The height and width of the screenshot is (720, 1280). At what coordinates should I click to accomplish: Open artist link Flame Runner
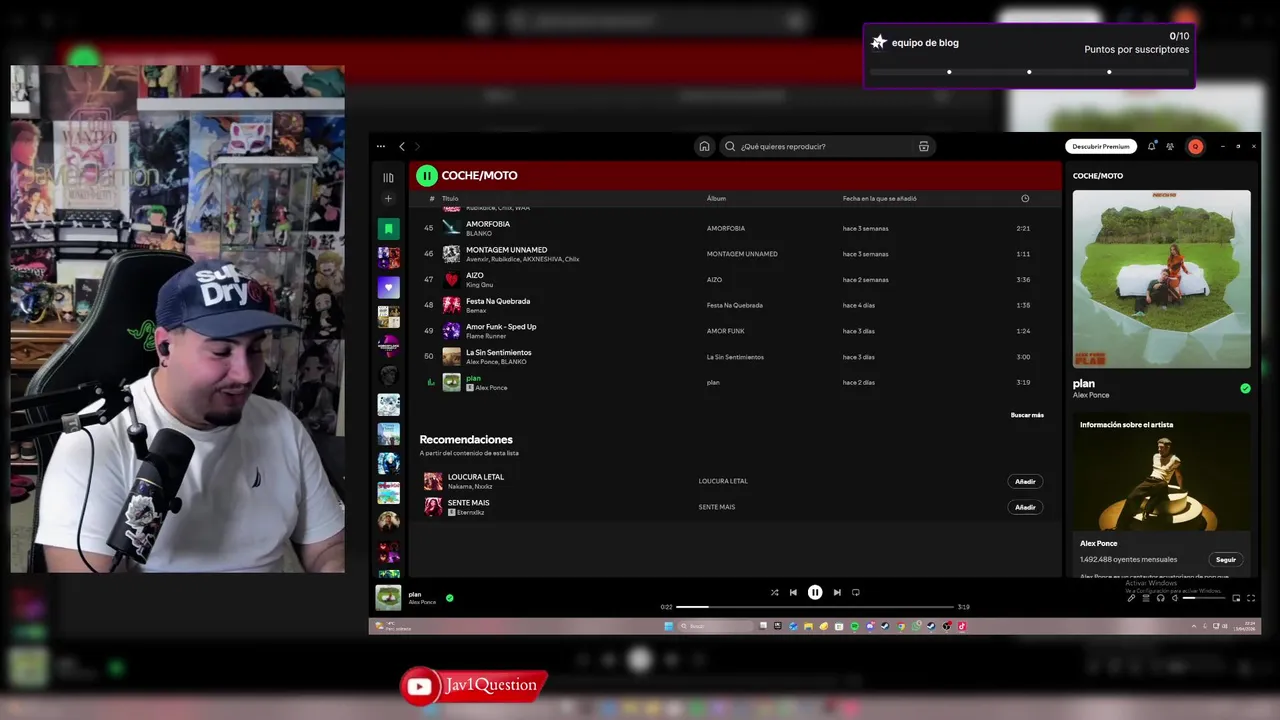click(486, 336)
